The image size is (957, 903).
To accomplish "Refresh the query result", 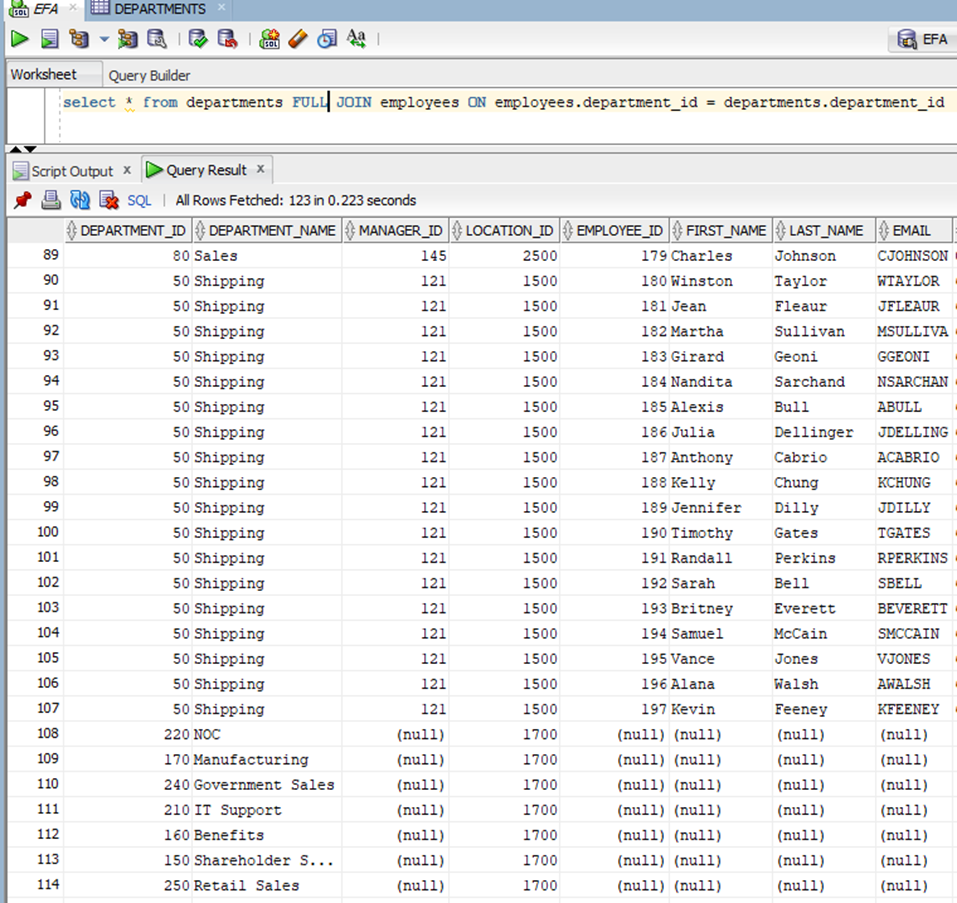I will point(80,200).
